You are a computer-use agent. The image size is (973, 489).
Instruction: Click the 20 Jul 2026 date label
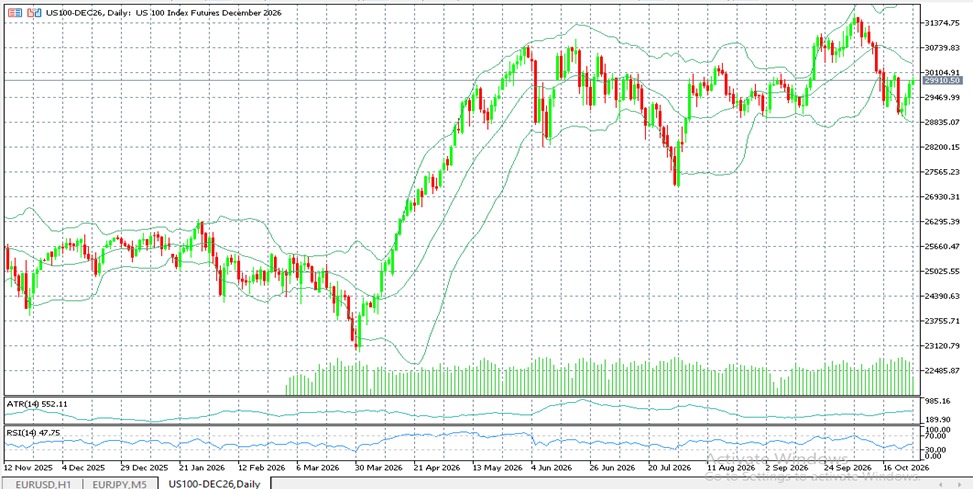(670, 467)
